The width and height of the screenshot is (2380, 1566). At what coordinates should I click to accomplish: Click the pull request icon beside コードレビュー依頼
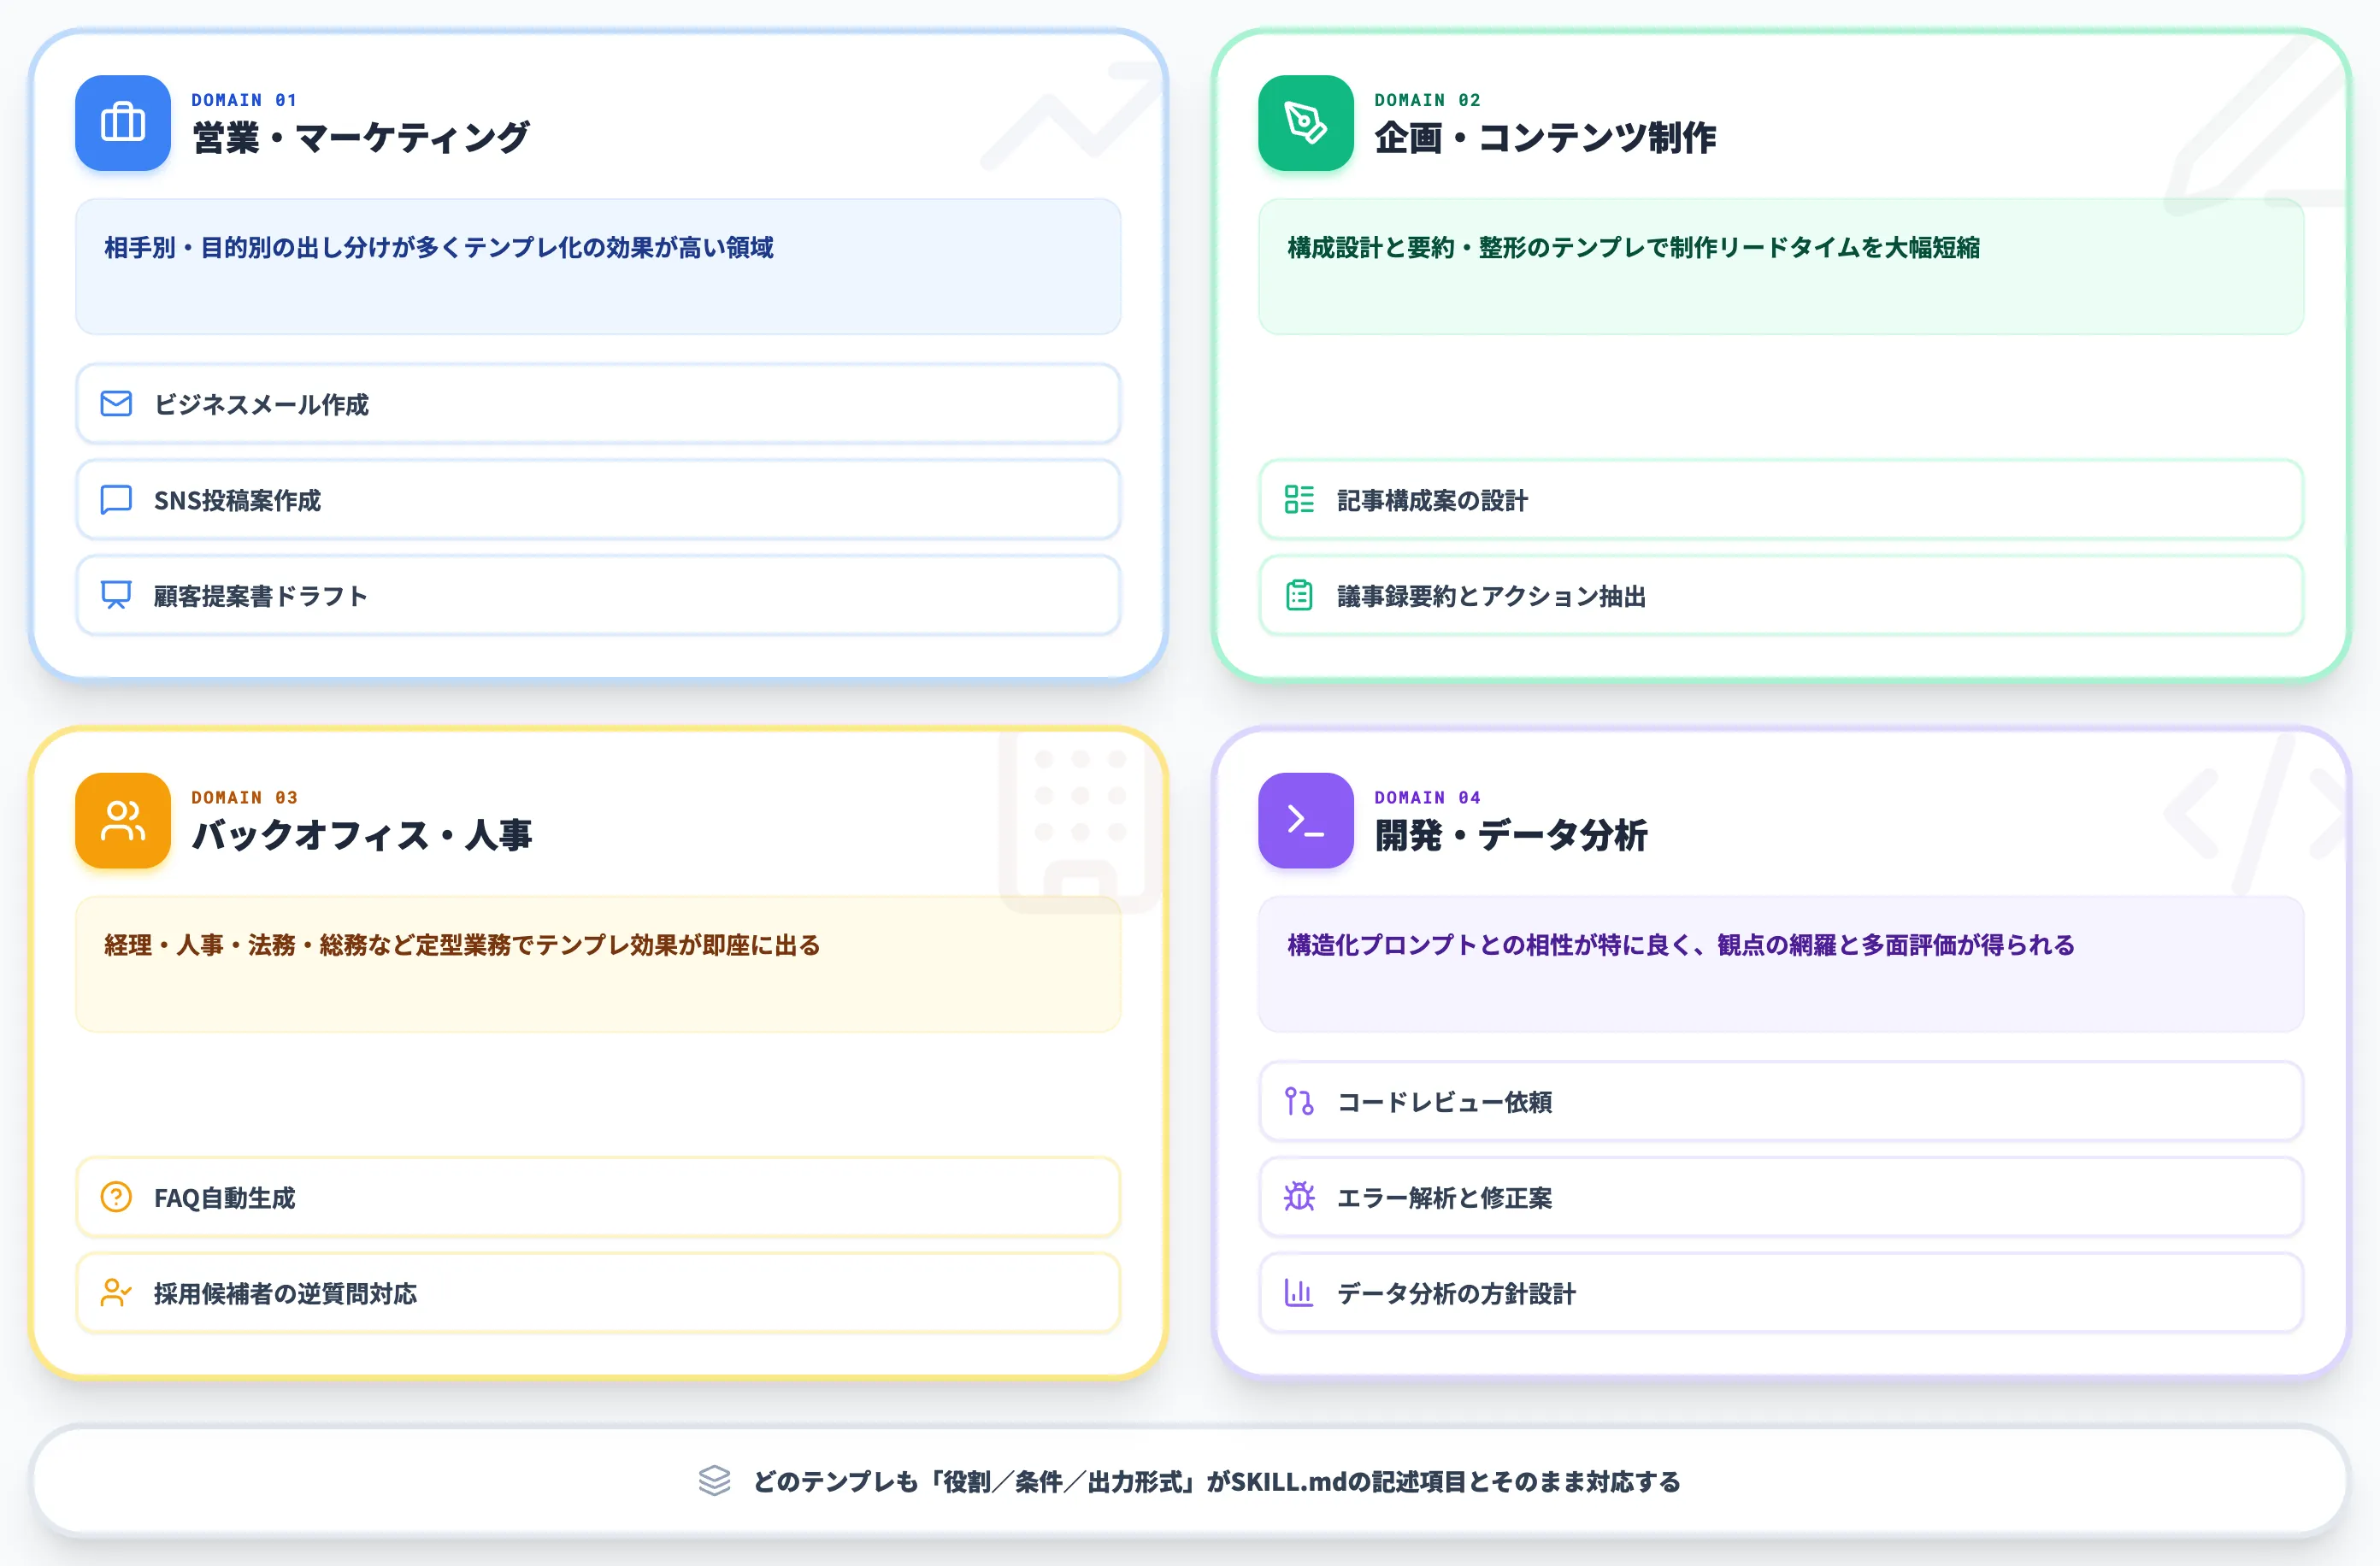1299,1101
